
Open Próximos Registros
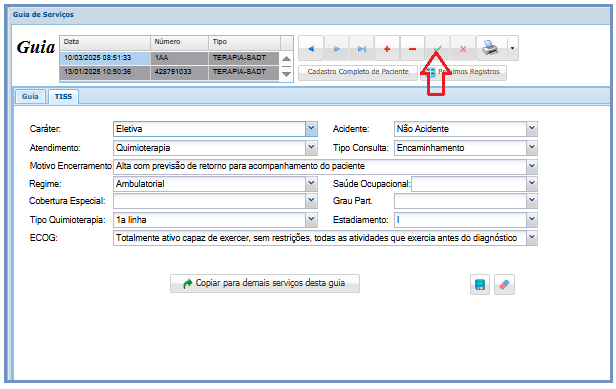(x=464, y=72)
